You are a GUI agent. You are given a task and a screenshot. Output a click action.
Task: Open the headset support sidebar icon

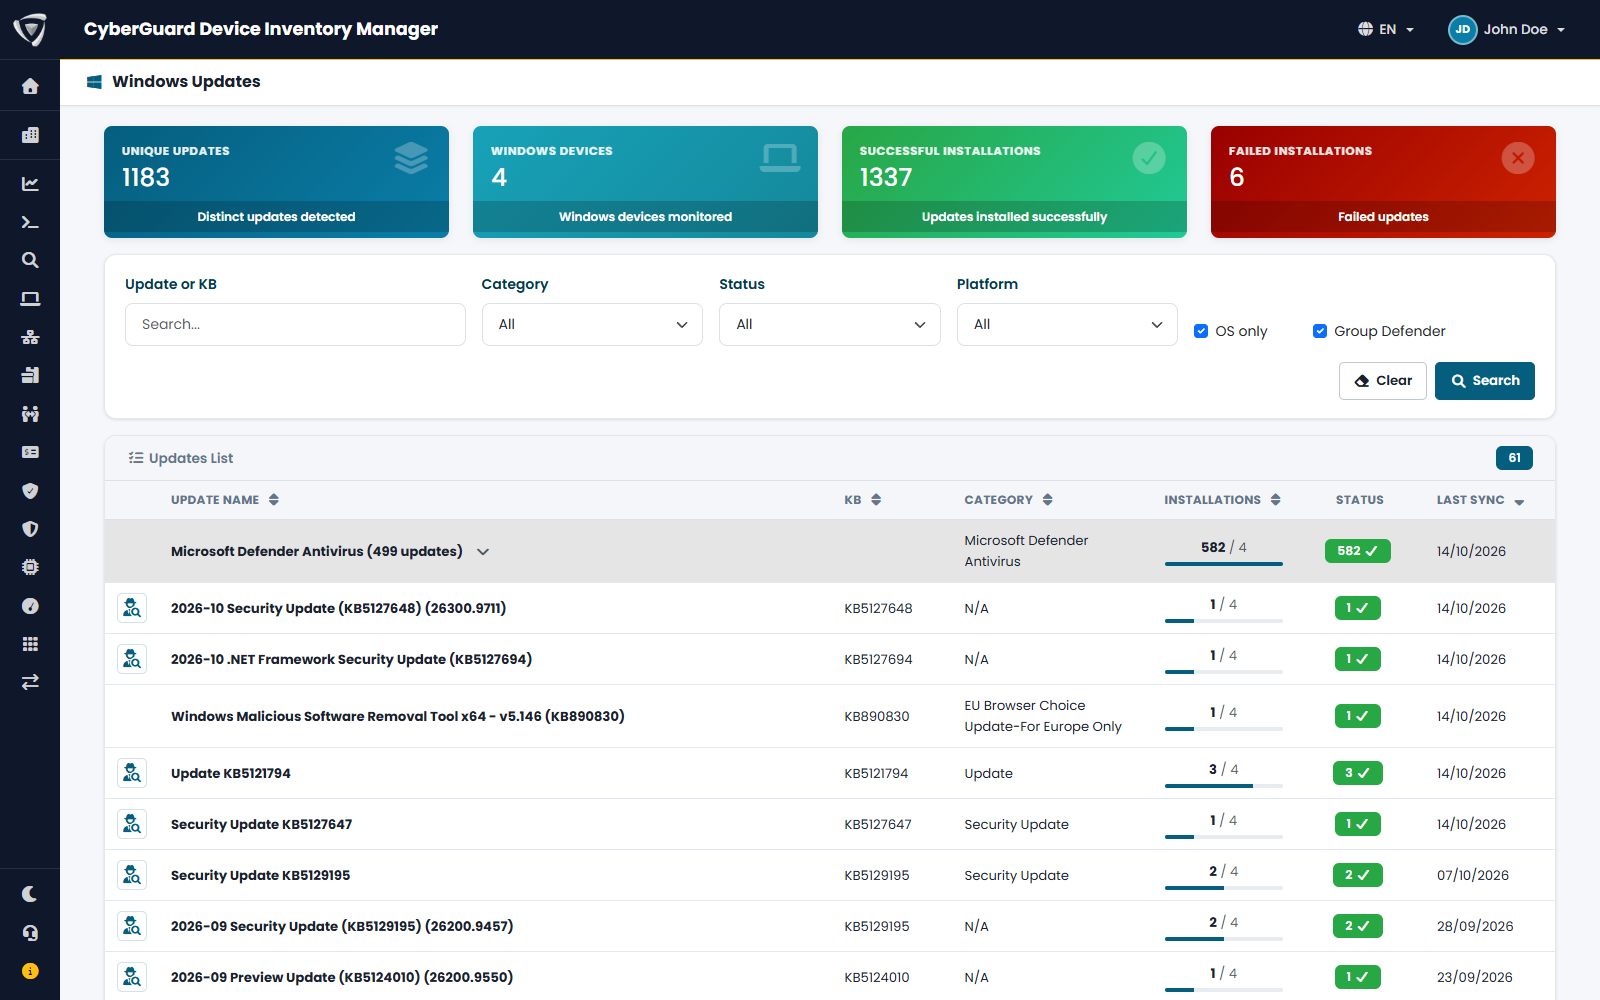tap(30, 933)
